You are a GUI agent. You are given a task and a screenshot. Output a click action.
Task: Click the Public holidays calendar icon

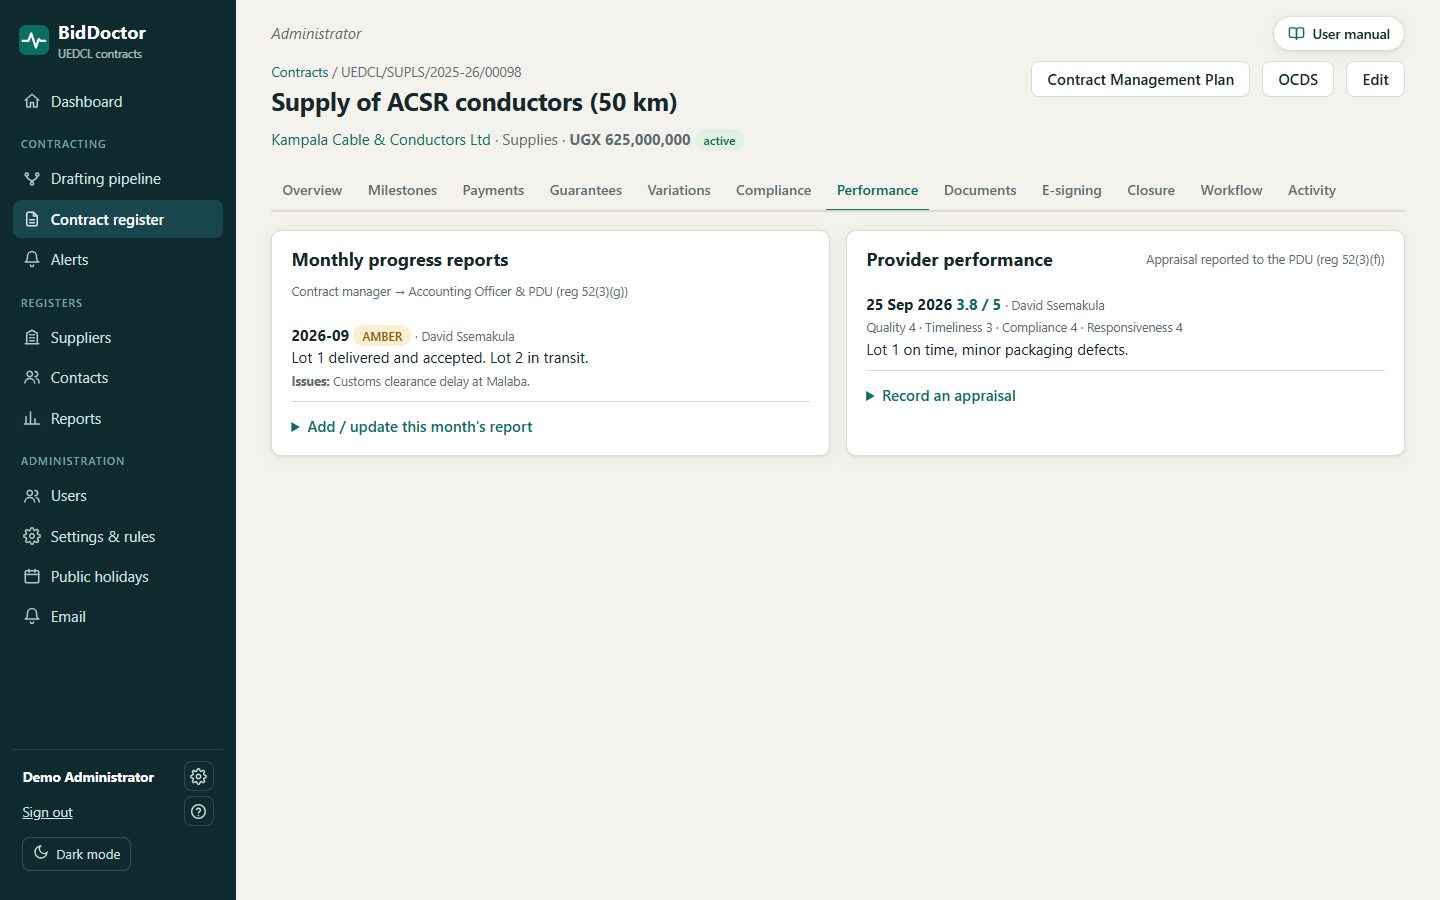coord(32,576)
